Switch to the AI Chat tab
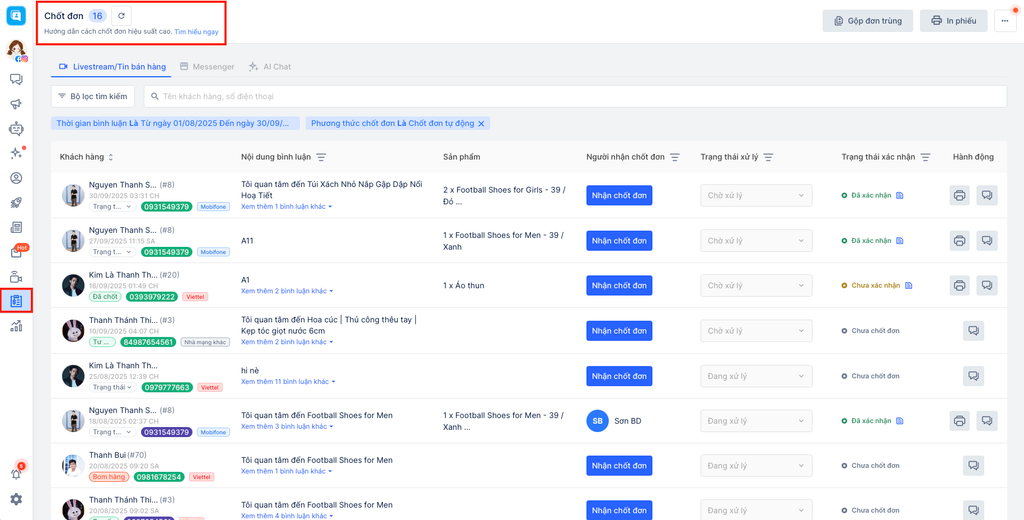1024x520 pixels. 270,67
